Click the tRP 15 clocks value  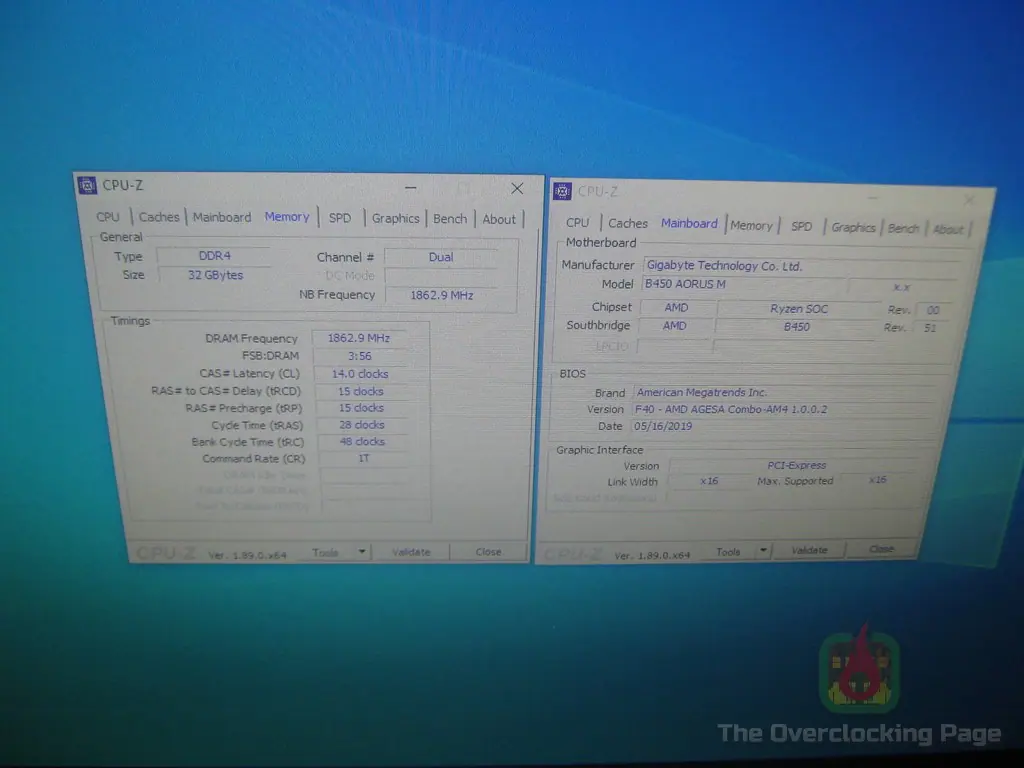point(361,408)
